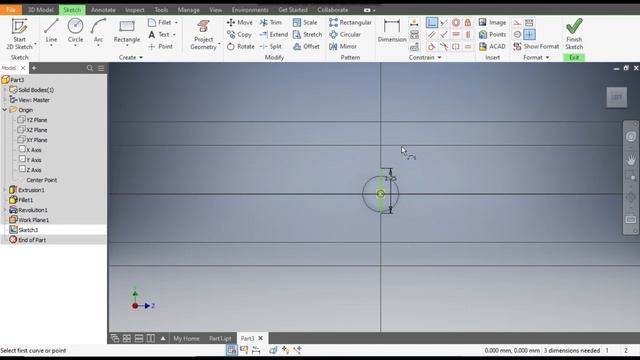
Task: Open the Manage ribbon tab
Action: (x=188, y=10)
